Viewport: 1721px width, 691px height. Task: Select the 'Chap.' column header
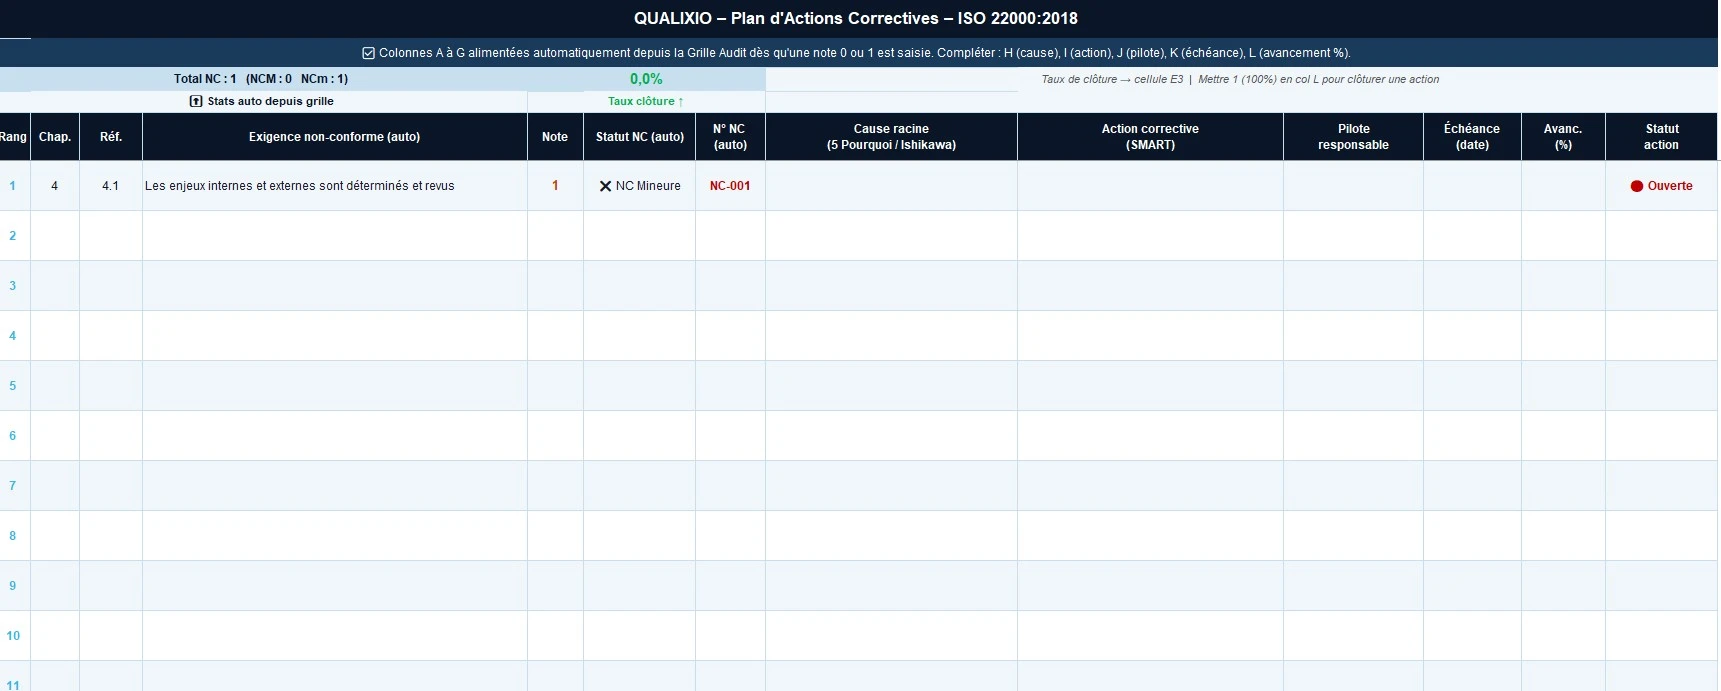(55, 137)
